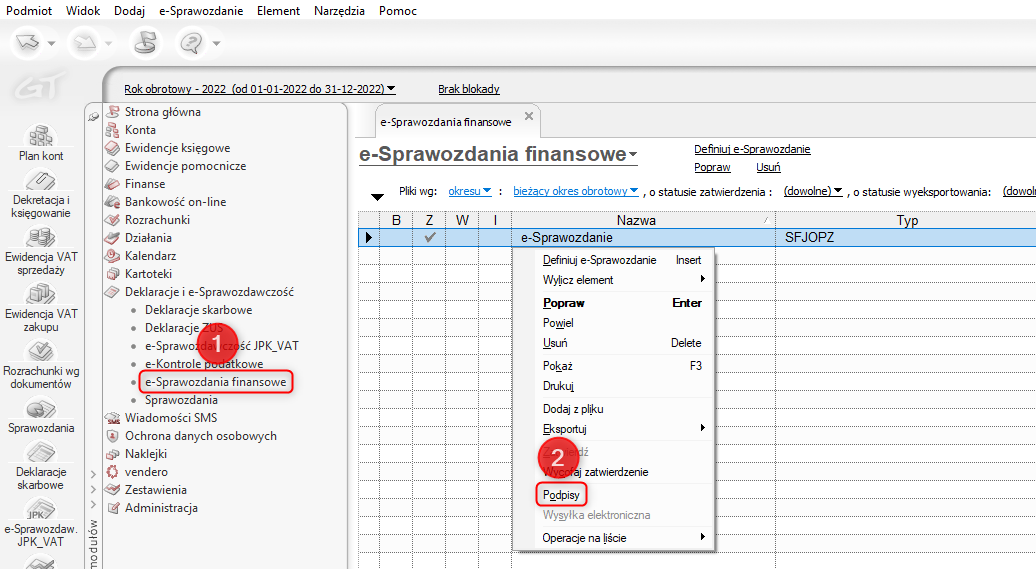Click the Brak blokady link
1036x569 pixels.
[468, 89]
